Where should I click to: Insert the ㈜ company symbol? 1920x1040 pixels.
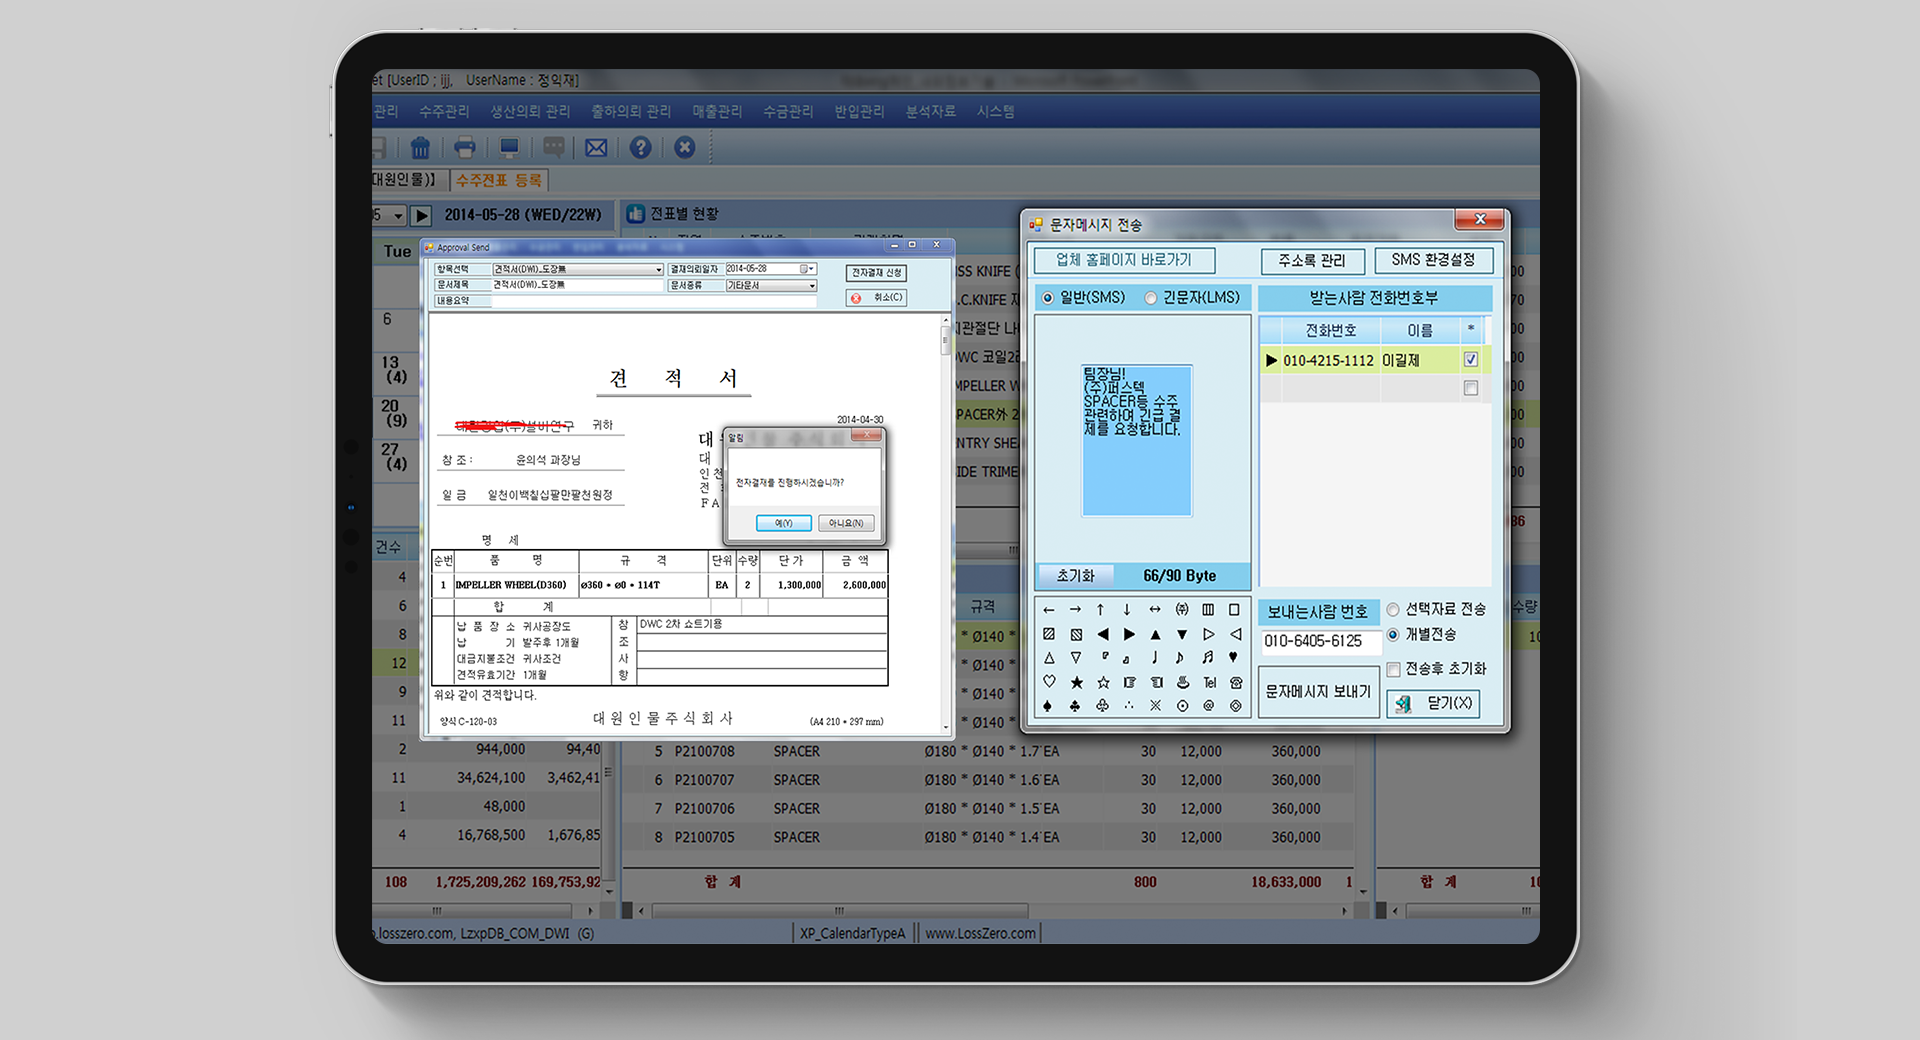click(1182, 610)
